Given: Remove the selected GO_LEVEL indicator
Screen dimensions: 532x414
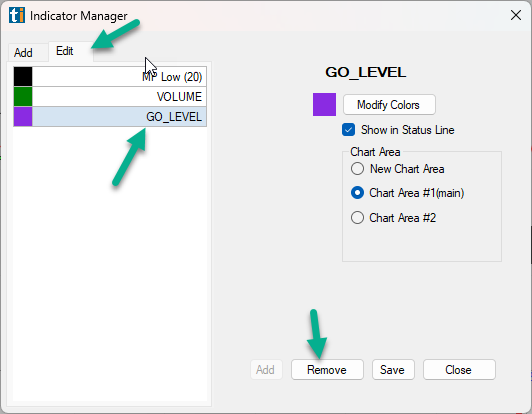Looking at the screenshot, I should pyautogui.click(x=327, y=370).
